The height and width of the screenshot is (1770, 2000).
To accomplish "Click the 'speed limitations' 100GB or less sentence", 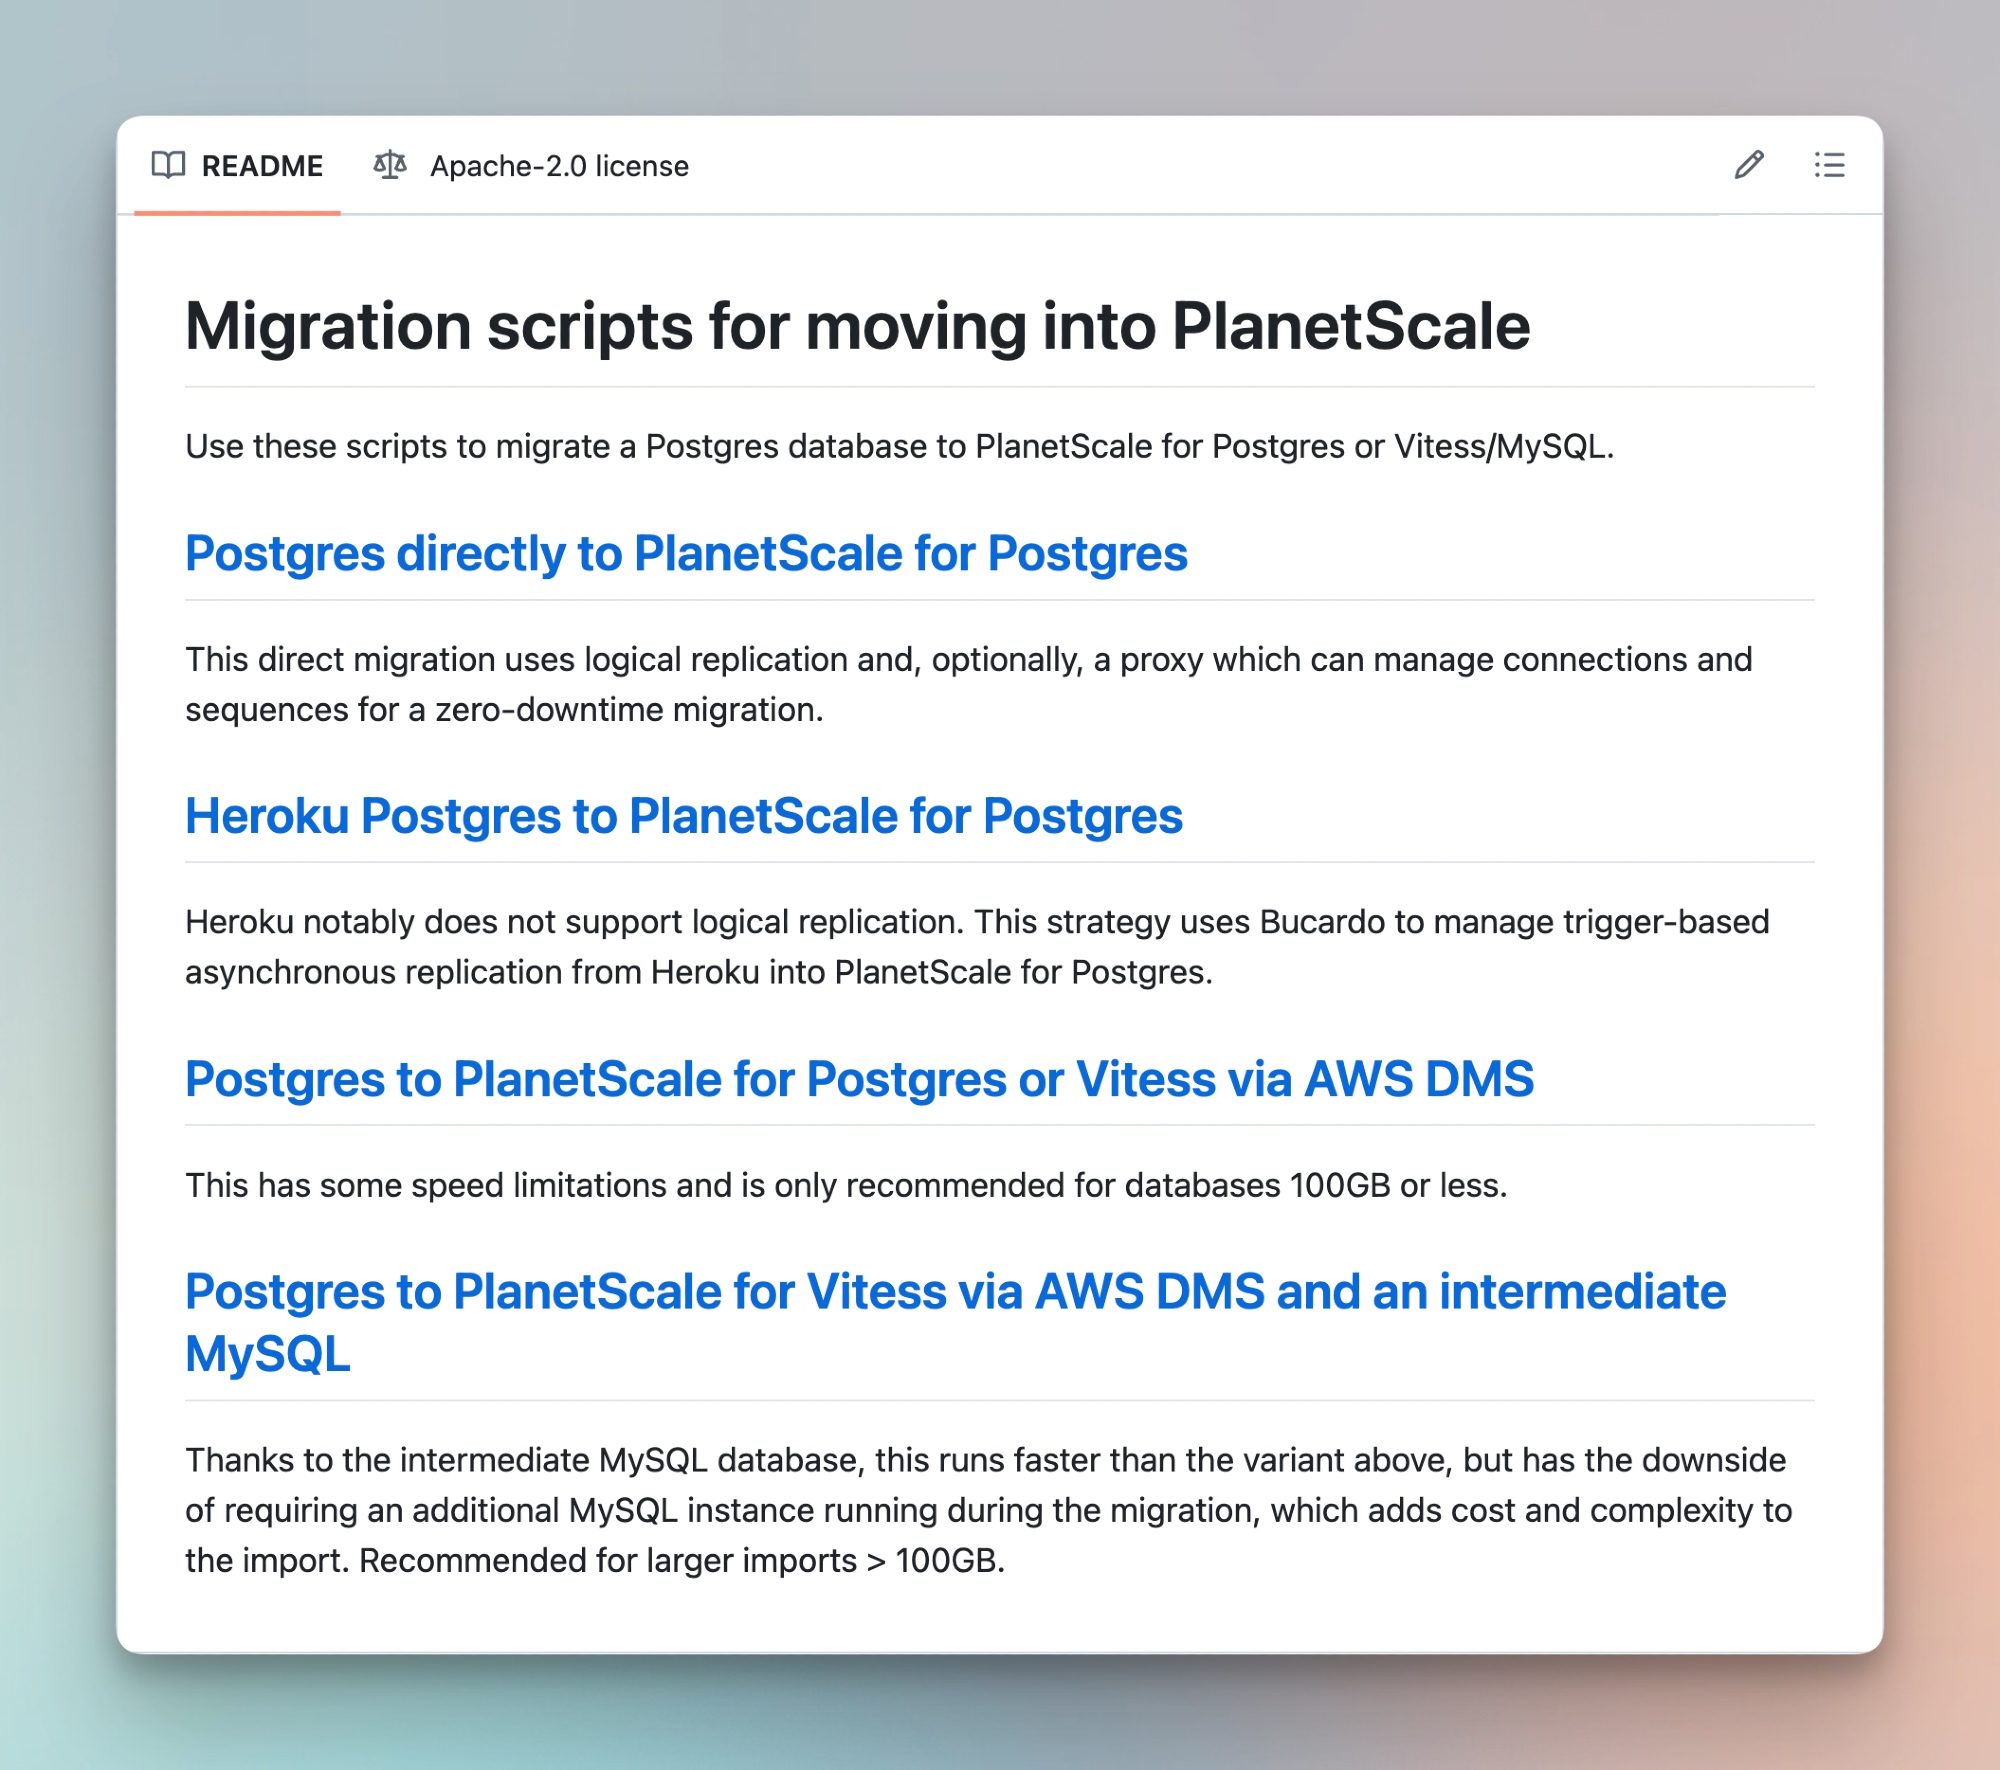I will pyautogui.click(x=845, y=1185).
